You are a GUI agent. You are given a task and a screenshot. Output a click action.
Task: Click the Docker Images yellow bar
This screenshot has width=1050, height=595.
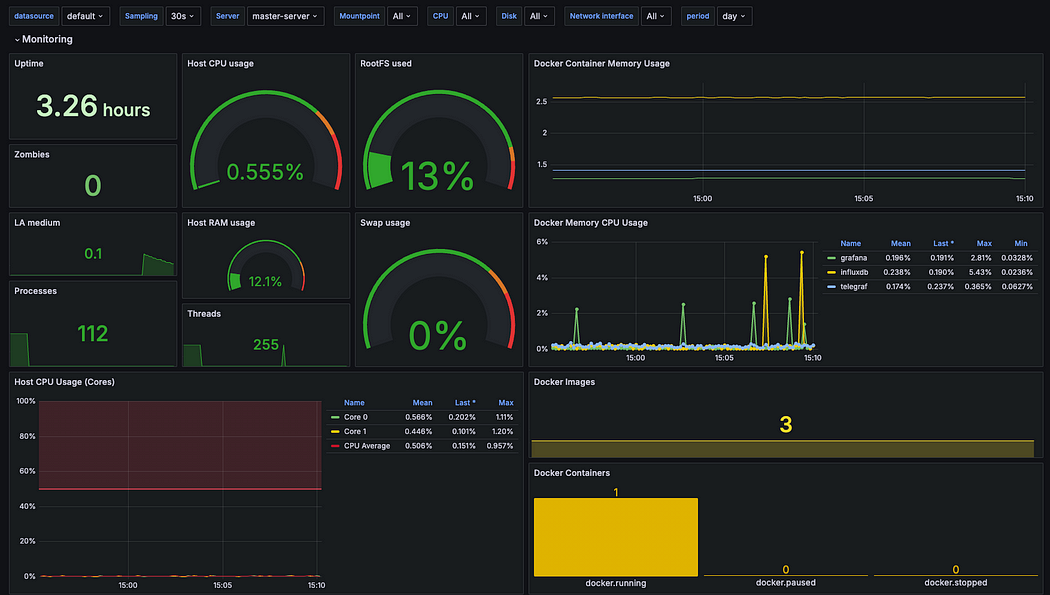pos(783,448)
